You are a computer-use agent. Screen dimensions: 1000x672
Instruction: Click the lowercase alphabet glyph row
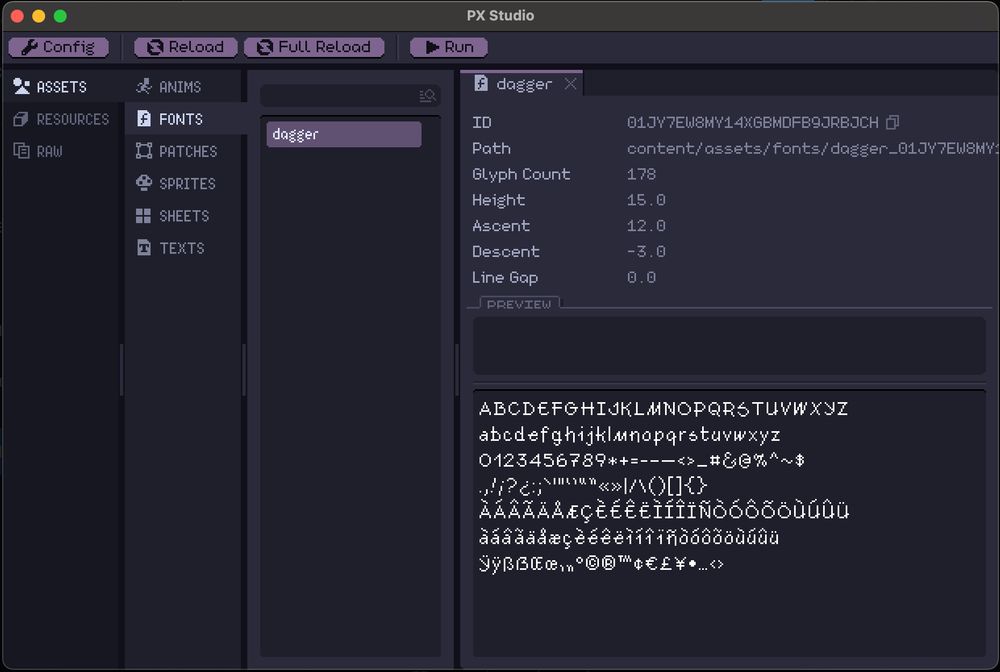(x=629, y=435)
